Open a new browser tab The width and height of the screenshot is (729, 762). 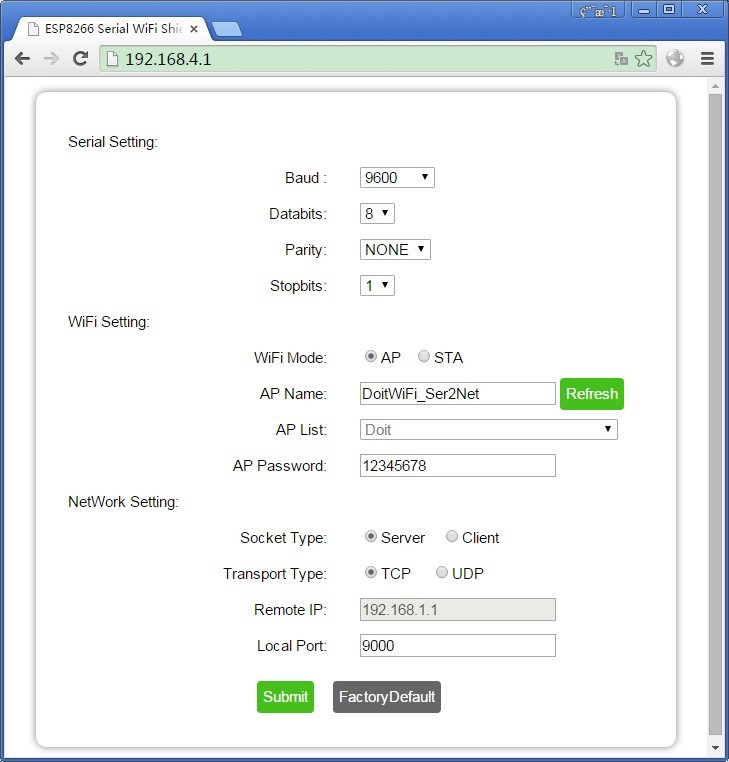pyautogui.click(x=226, y=29)
